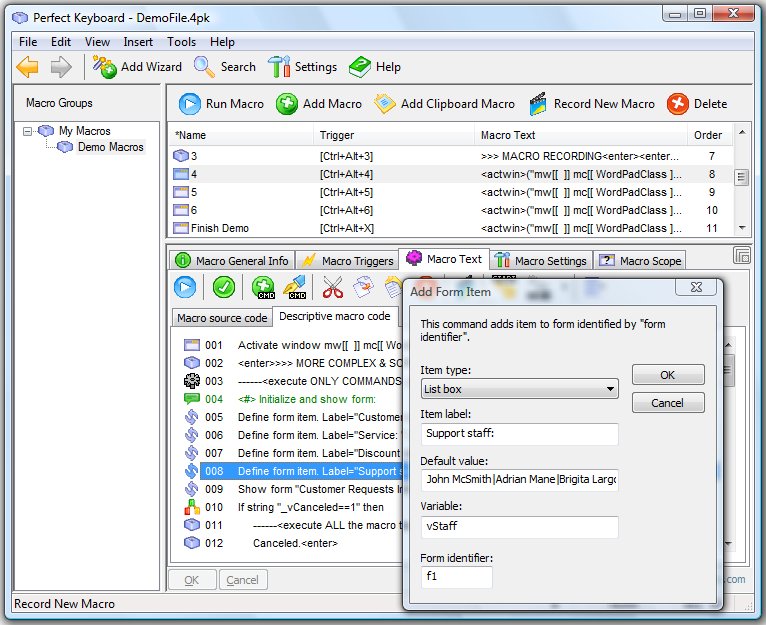The image size is (766, 625).
Task: Add Macro using the green plus icon
Action: [x=319, y=104]
